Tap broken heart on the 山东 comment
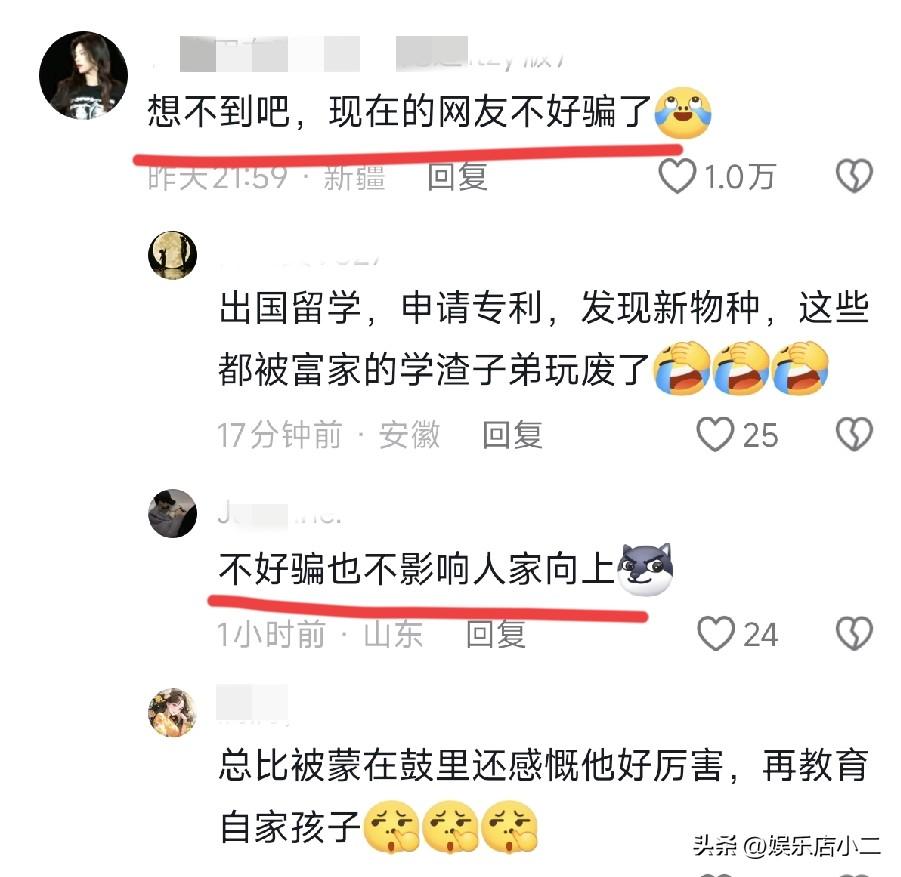 coord(854,633)
